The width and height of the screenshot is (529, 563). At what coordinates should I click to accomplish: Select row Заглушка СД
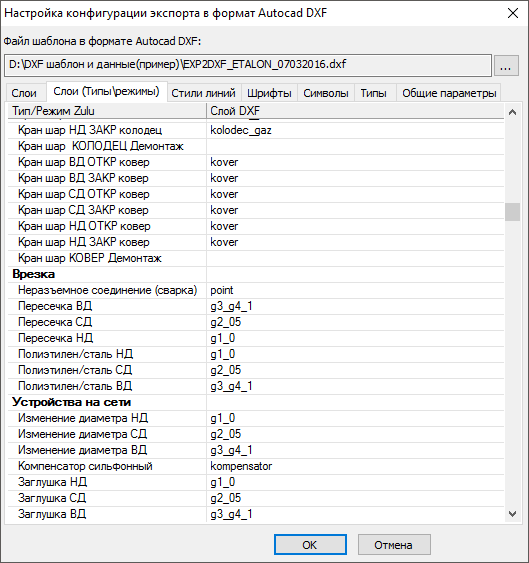(x=256, y=498)
